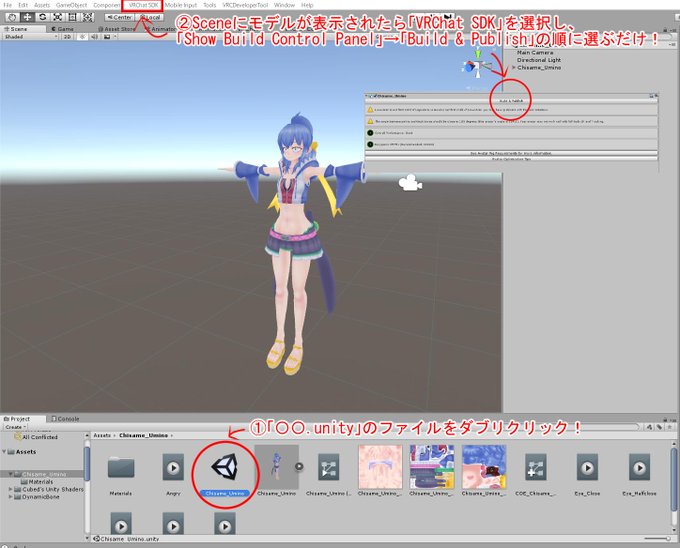Open the File menu

point(7,5)
